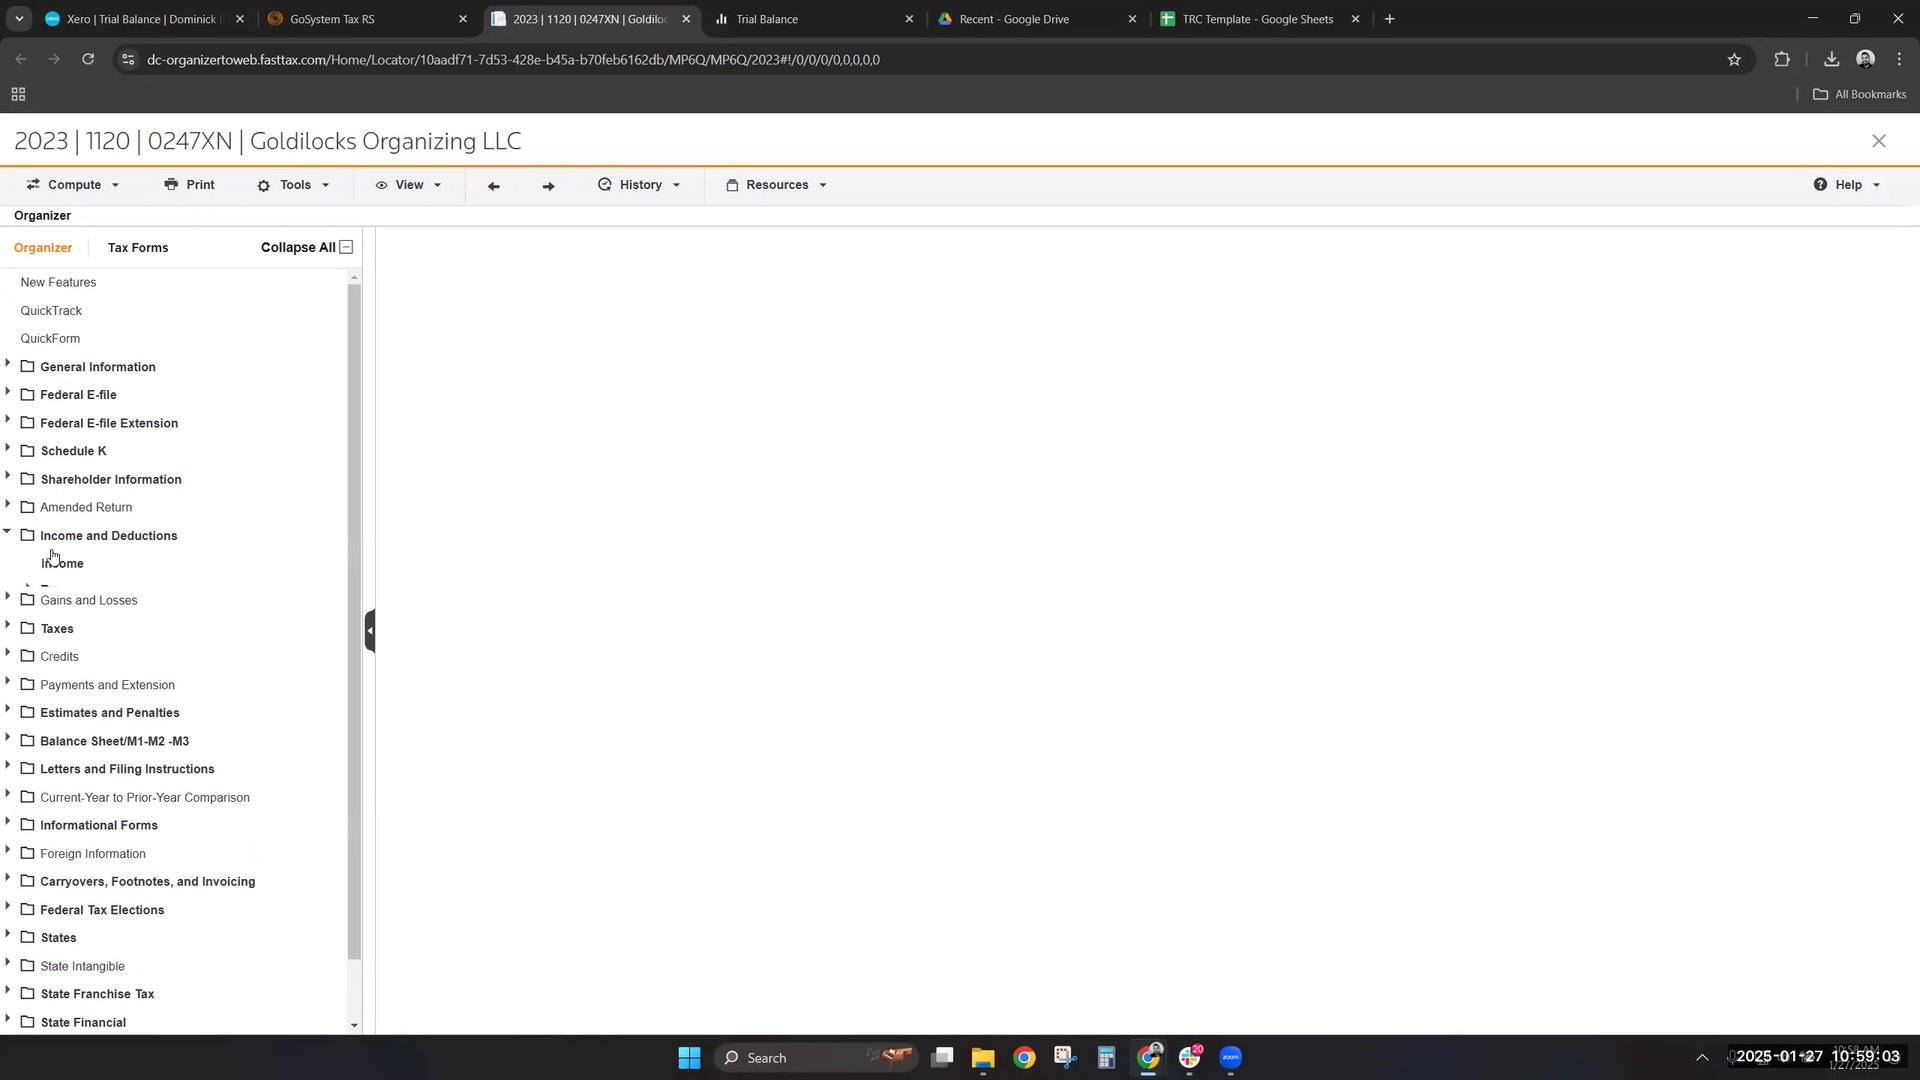This screenshot has height=1080, width=1920.
Task: Switch to the Tax Forms tab
Action: coord(138,248)
